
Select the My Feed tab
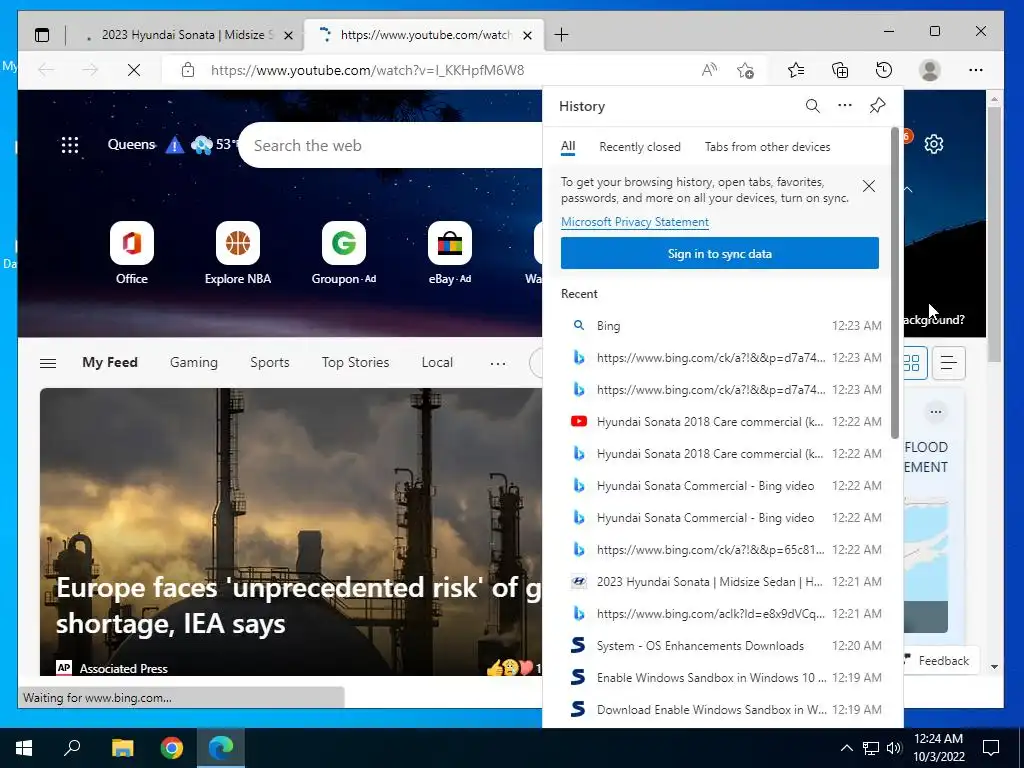[110, 362]
